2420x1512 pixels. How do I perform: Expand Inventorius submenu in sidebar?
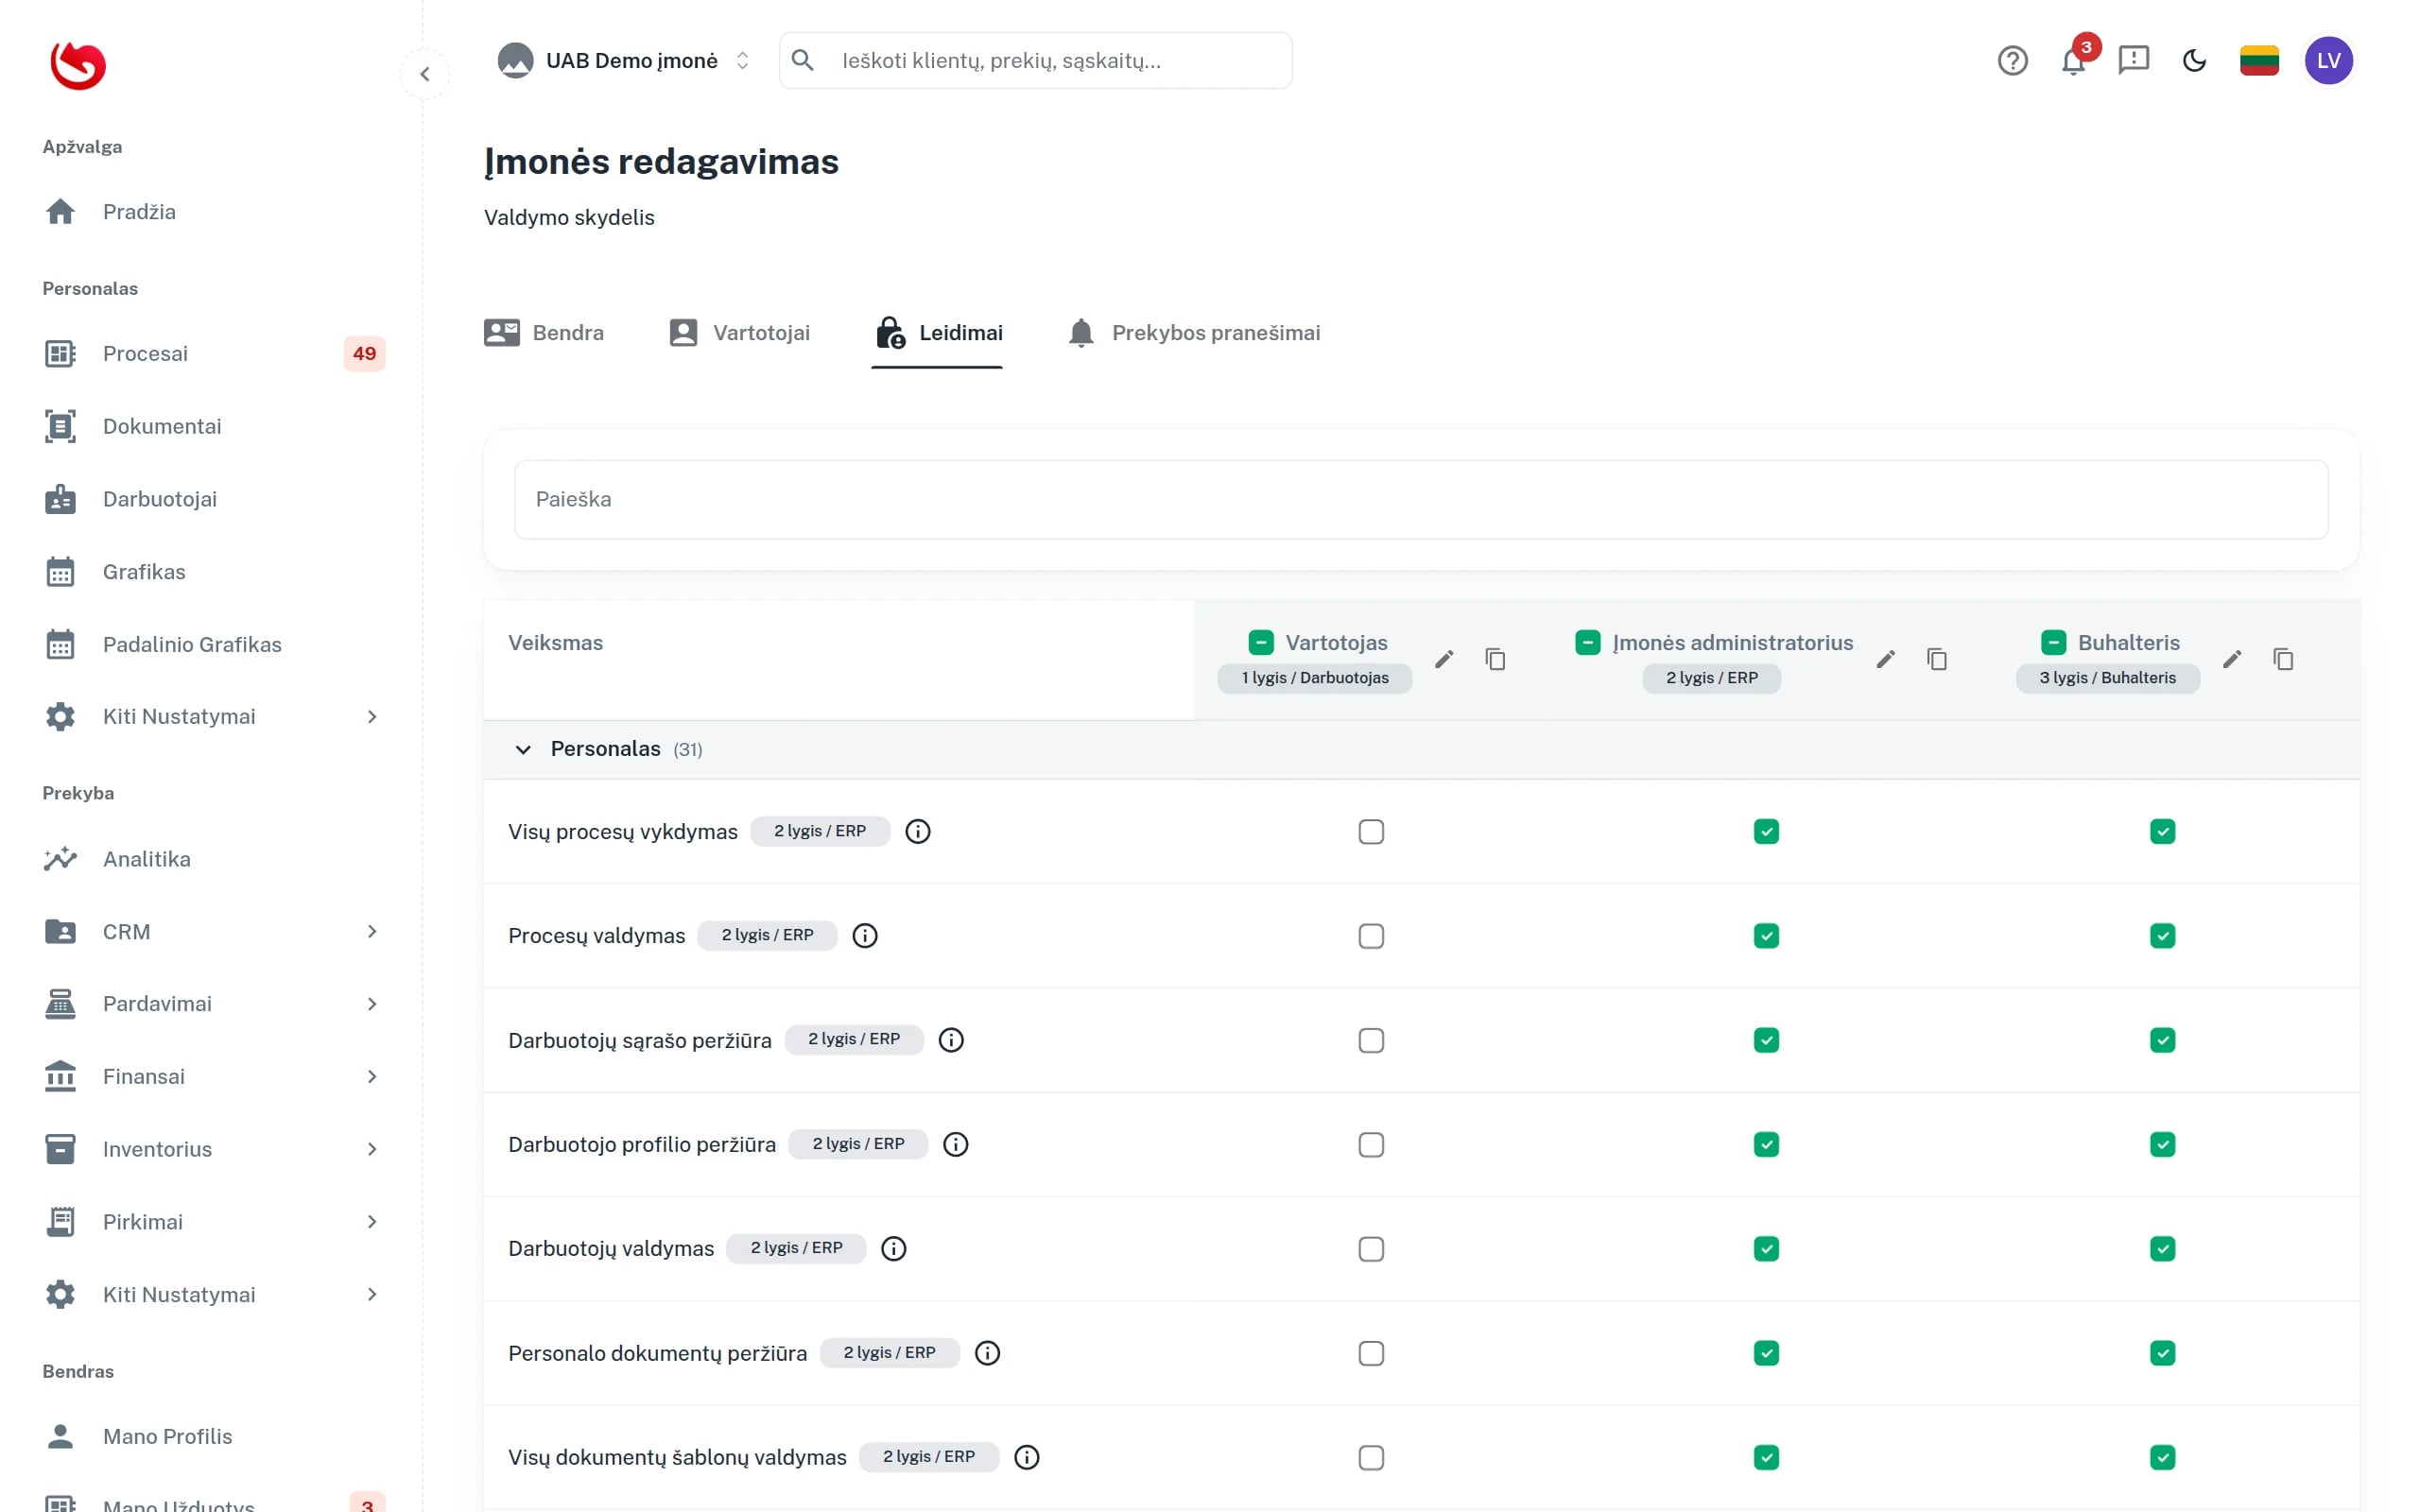pos(212,1149)
